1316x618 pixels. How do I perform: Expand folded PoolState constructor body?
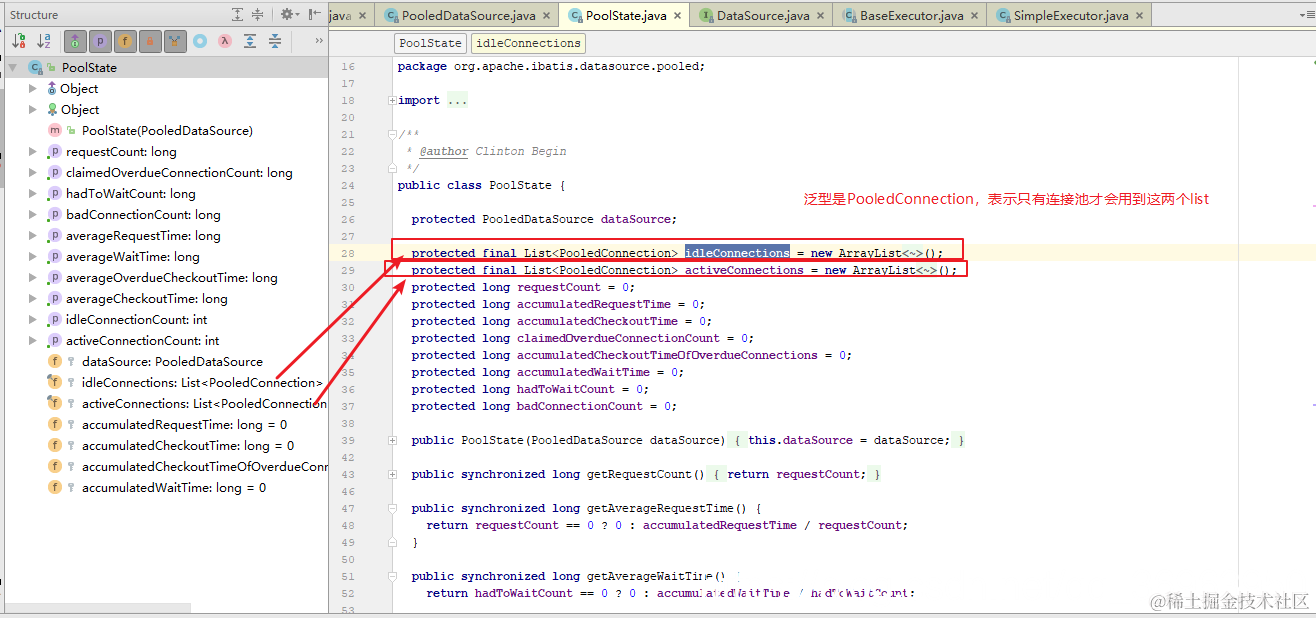[x=391, y=440]
